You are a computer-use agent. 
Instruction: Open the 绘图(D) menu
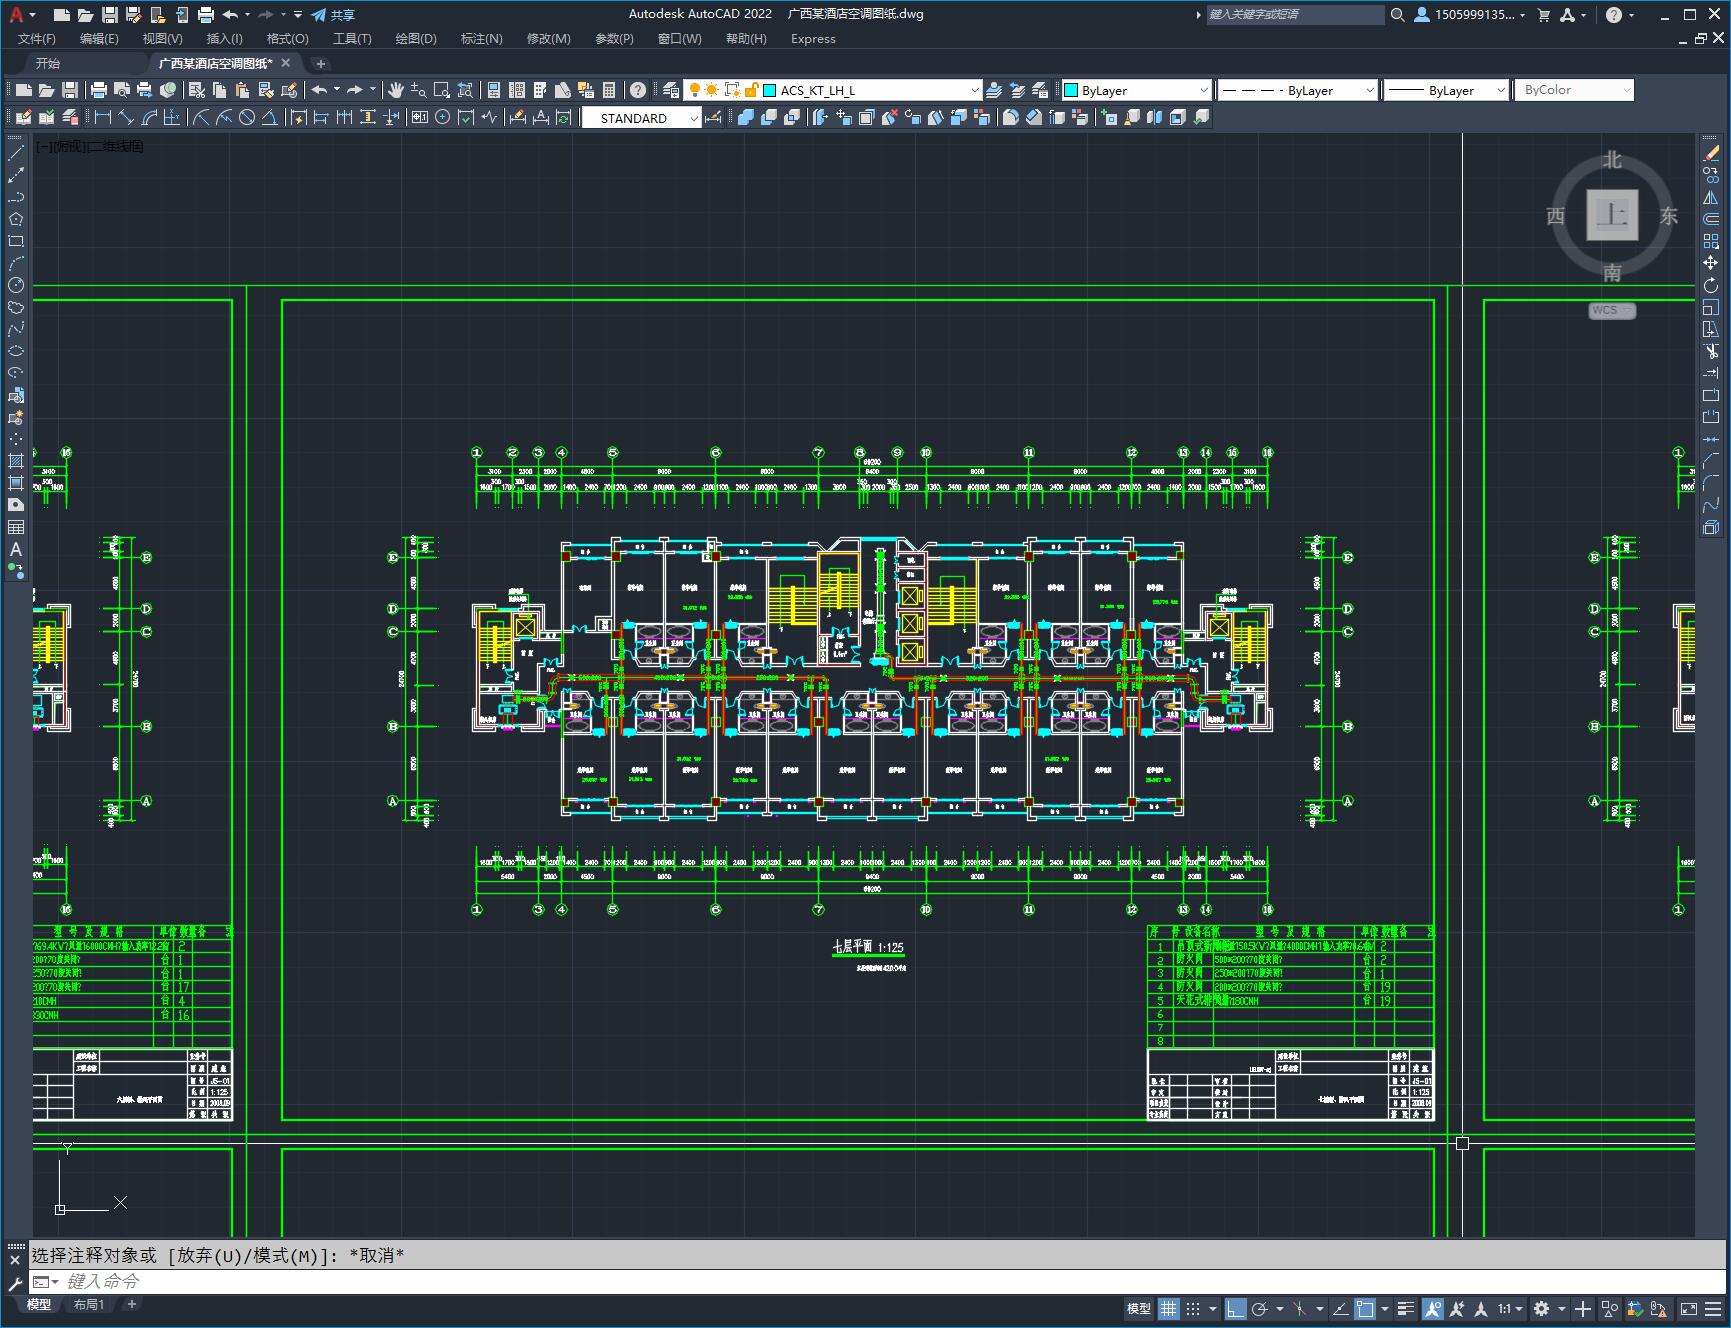coord(416,39)
